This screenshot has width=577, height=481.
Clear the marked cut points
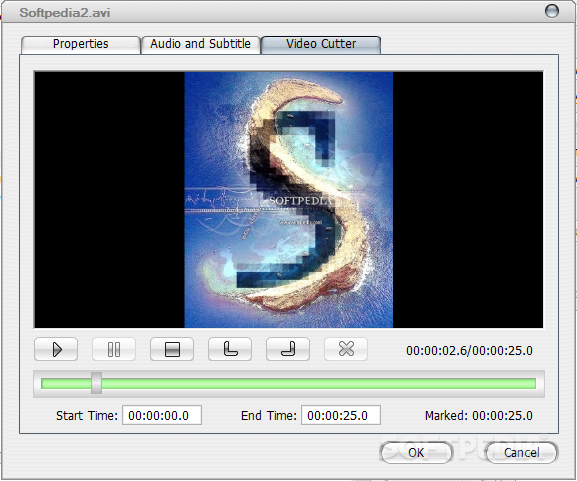click(x=346, y=349)
